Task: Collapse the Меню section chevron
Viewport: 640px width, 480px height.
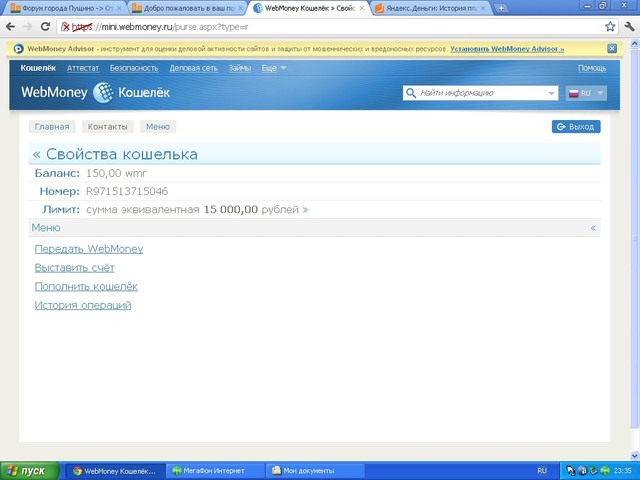Action: coord(593,228)
